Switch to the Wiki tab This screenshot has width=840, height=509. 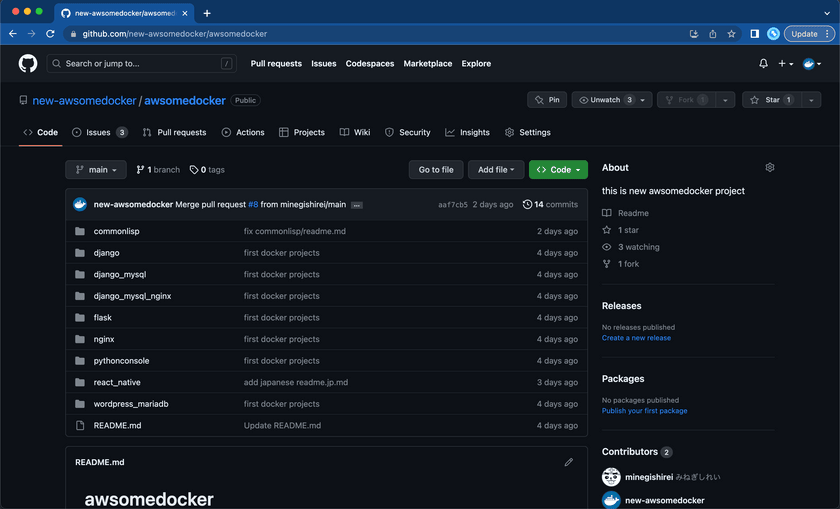355,132
